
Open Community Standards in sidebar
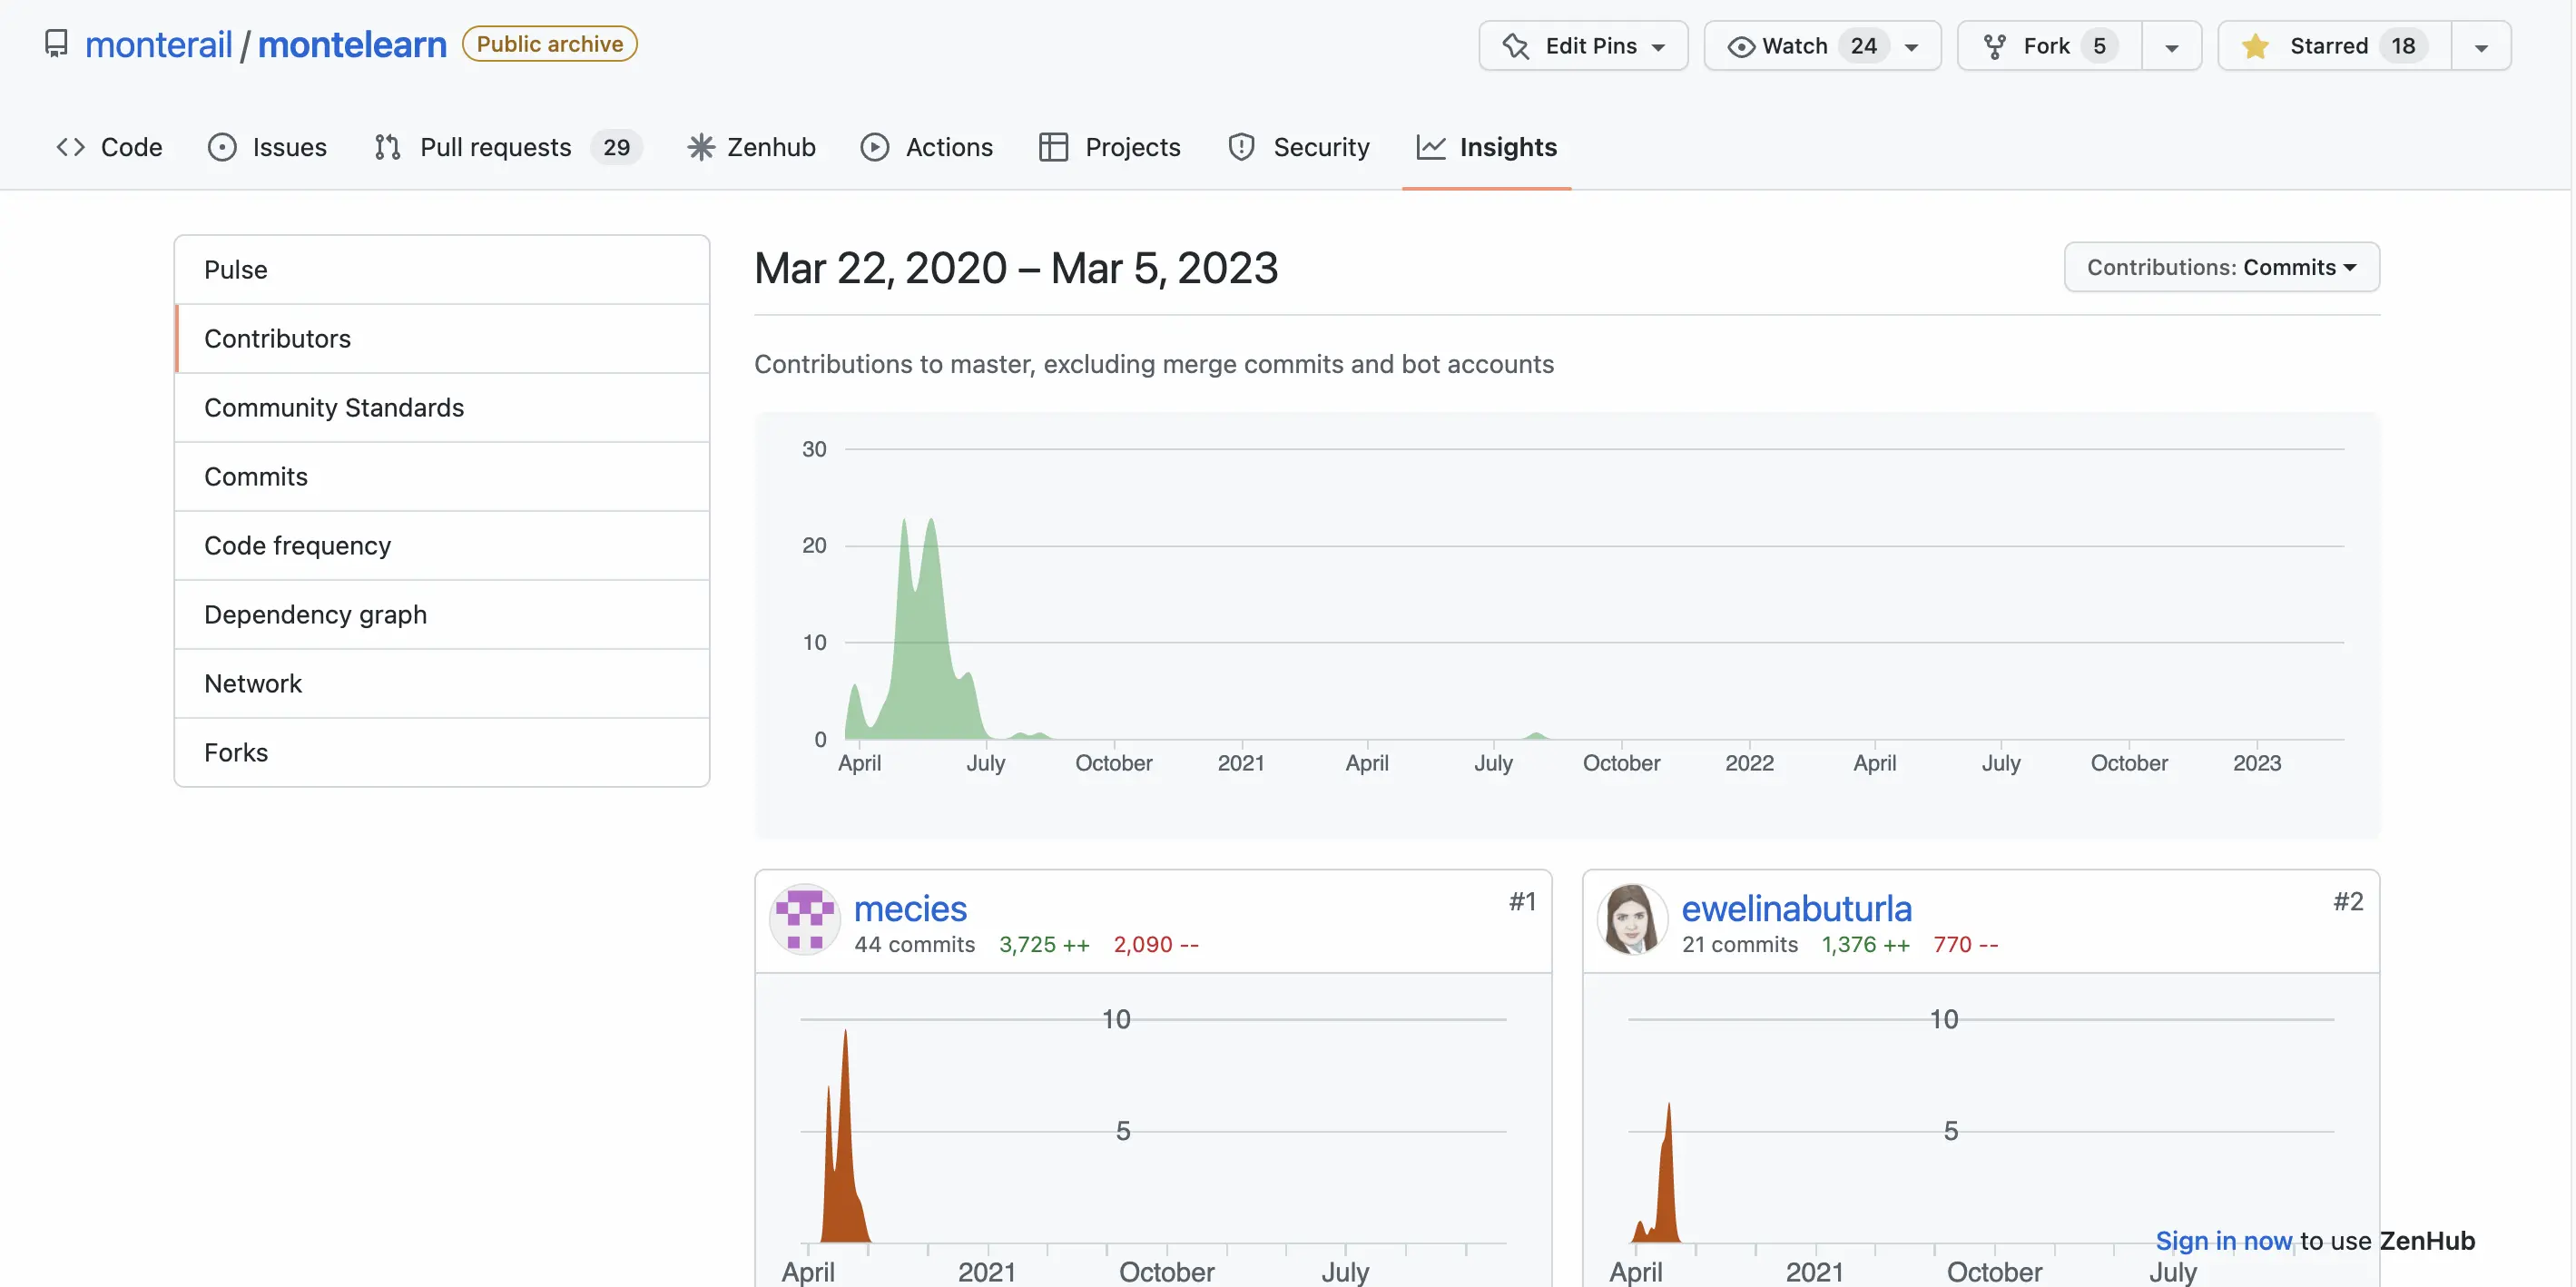coord(442,408)
